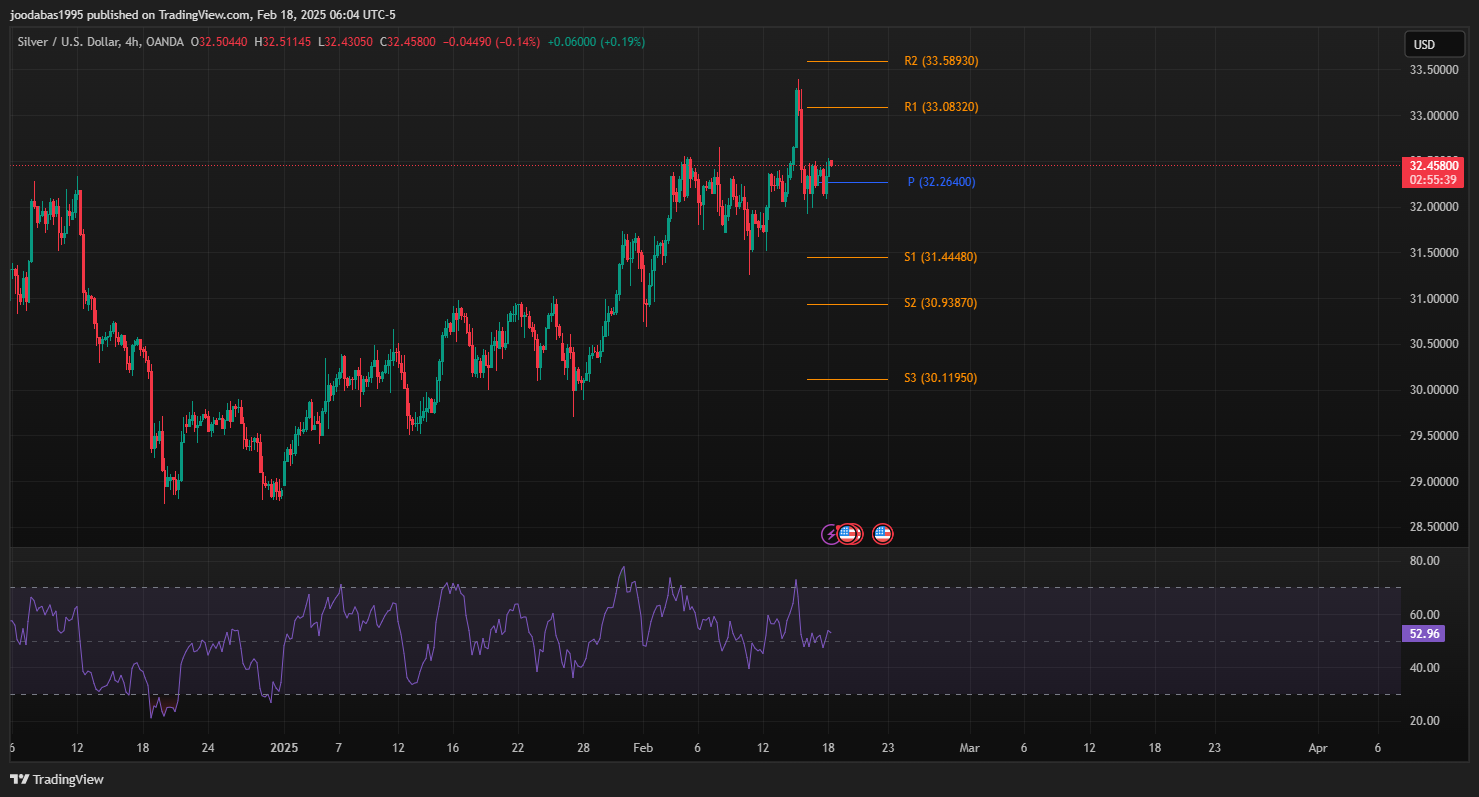Click the purple lightning event icon

831,534
